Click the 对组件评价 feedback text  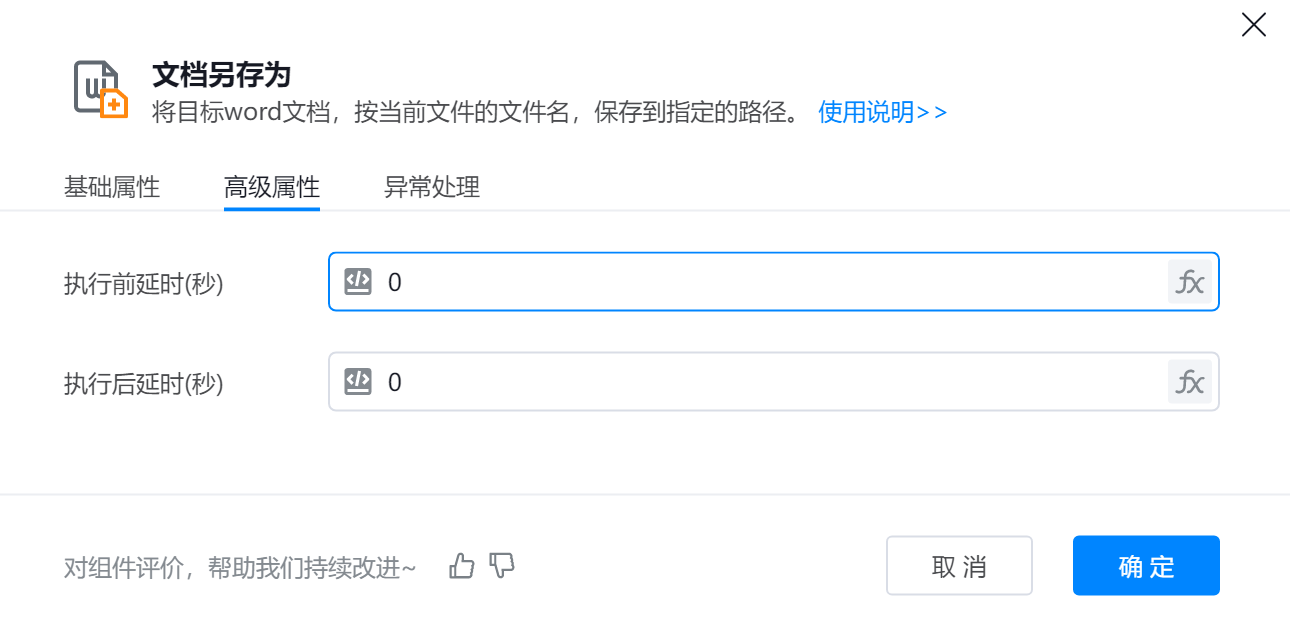[x=240, y=568]
